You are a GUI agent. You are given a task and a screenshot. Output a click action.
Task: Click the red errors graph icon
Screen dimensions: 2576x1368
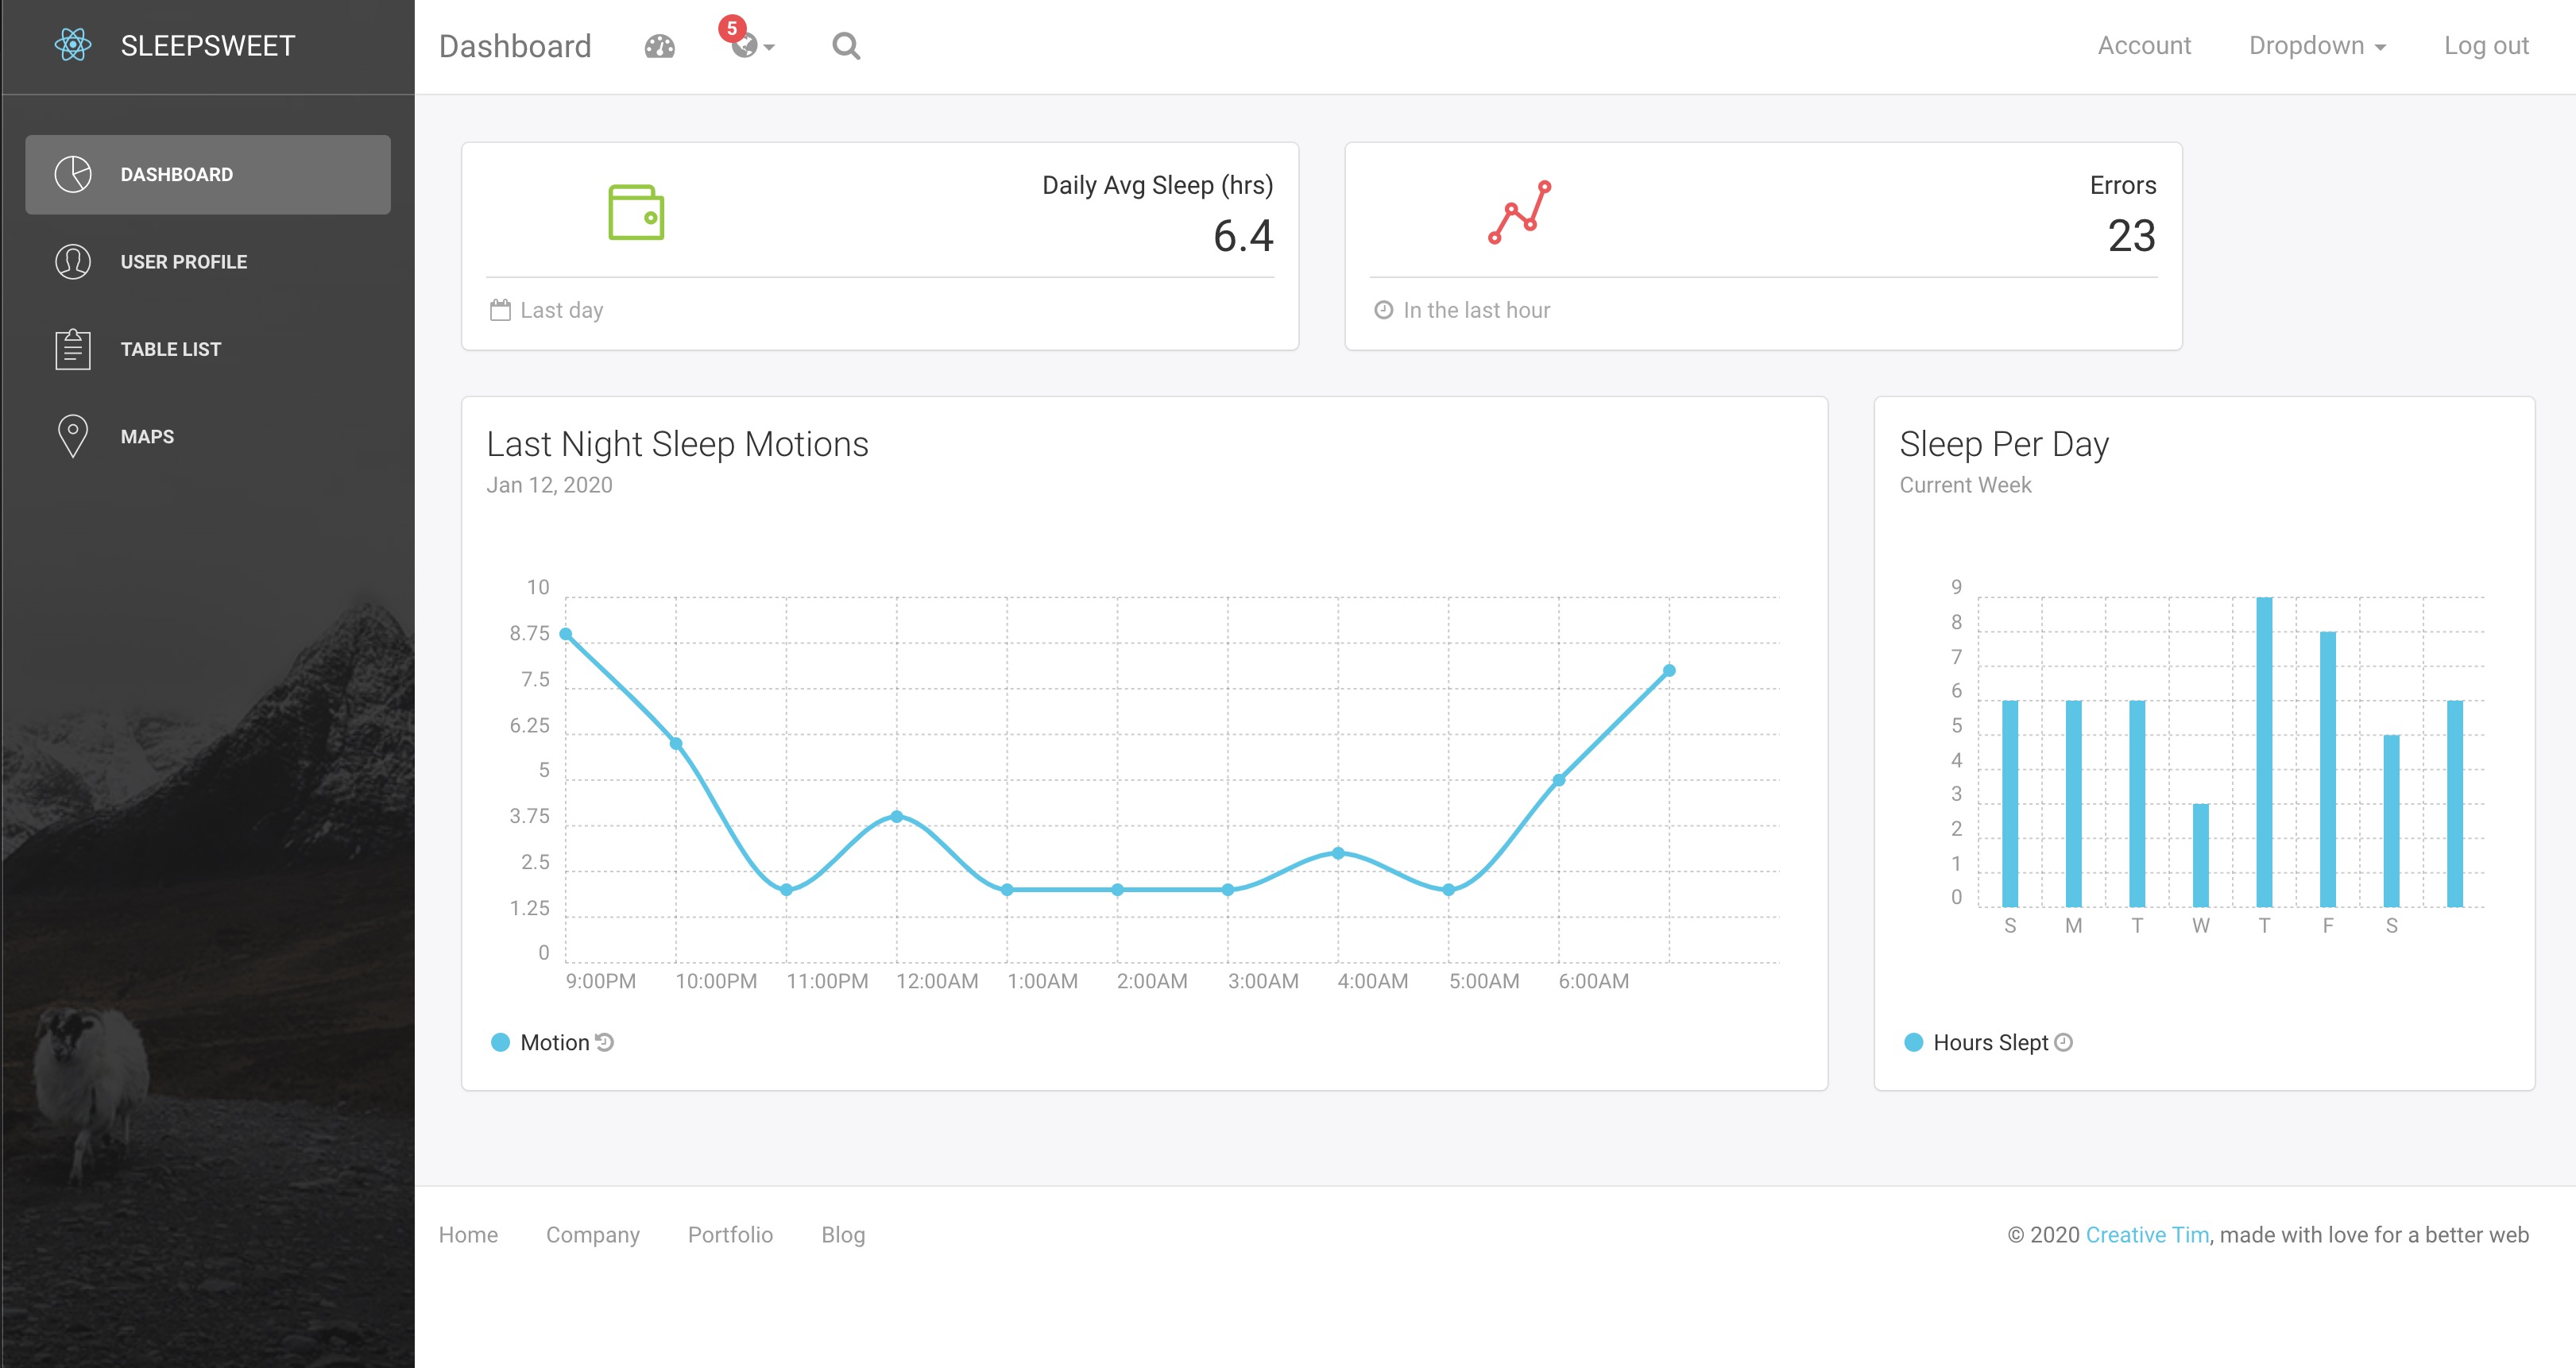[x=1519, y=212]
